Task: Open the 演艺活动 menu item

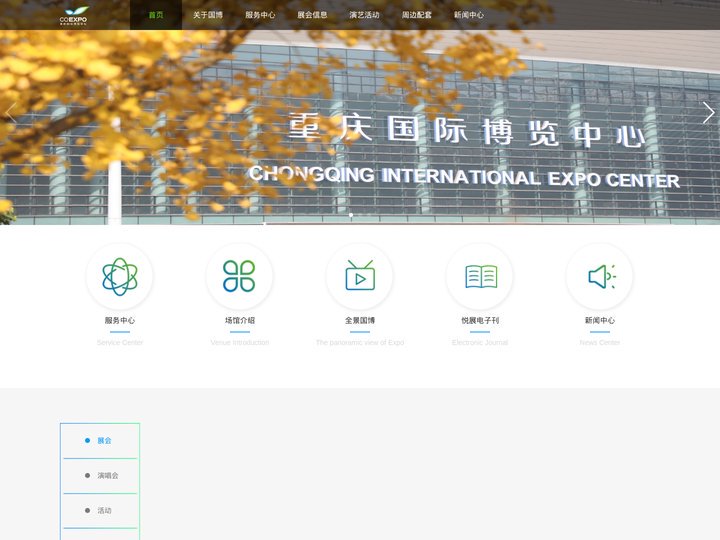Action: [x=365, y=15]
